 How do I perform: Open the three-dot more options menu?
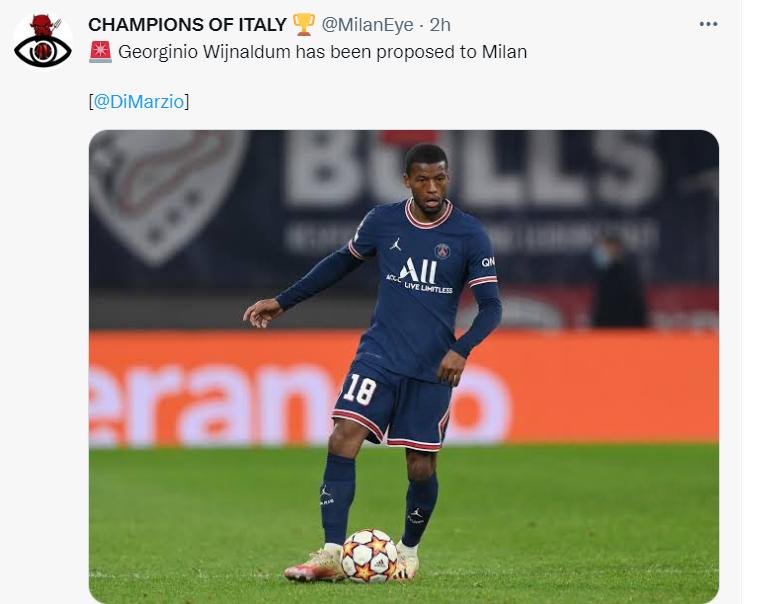pos(708,24)
